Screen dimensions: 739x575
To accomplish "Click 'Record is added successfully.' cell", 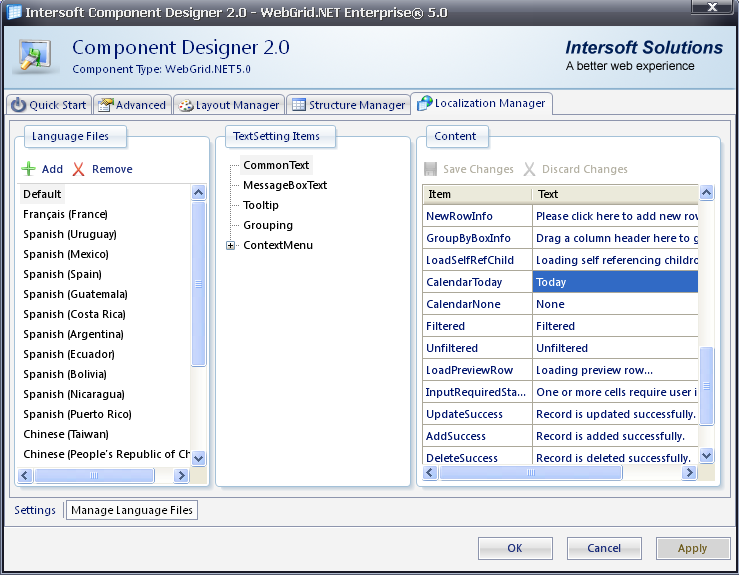I will point(616,436).
